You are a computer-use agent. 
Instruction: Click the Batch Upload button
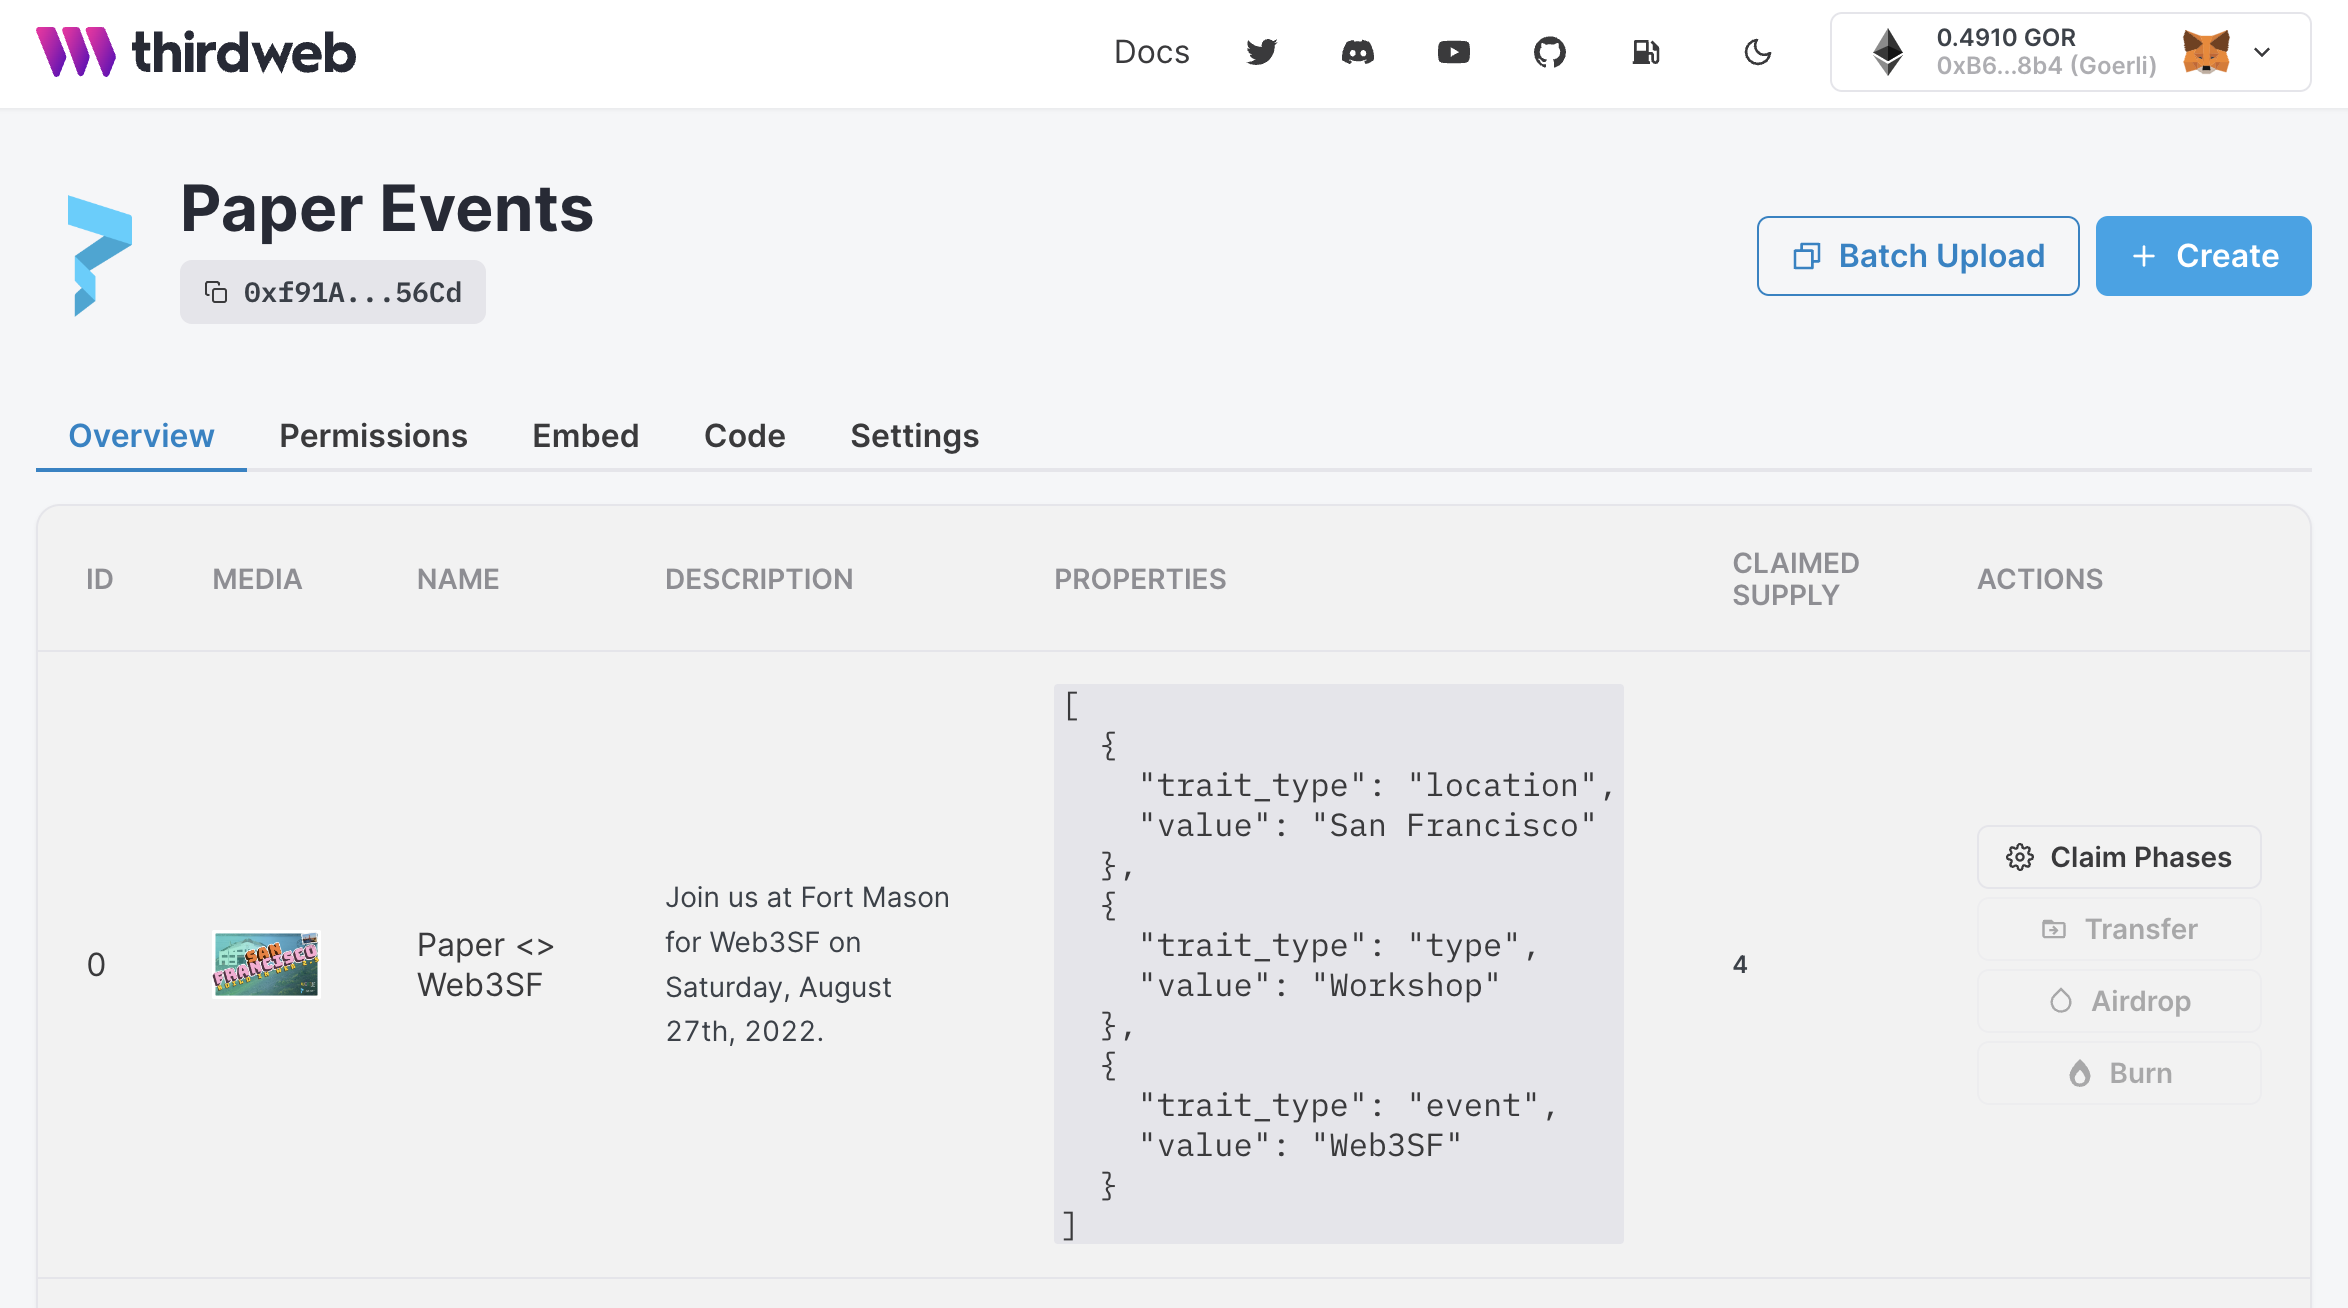click(1917, 256)
